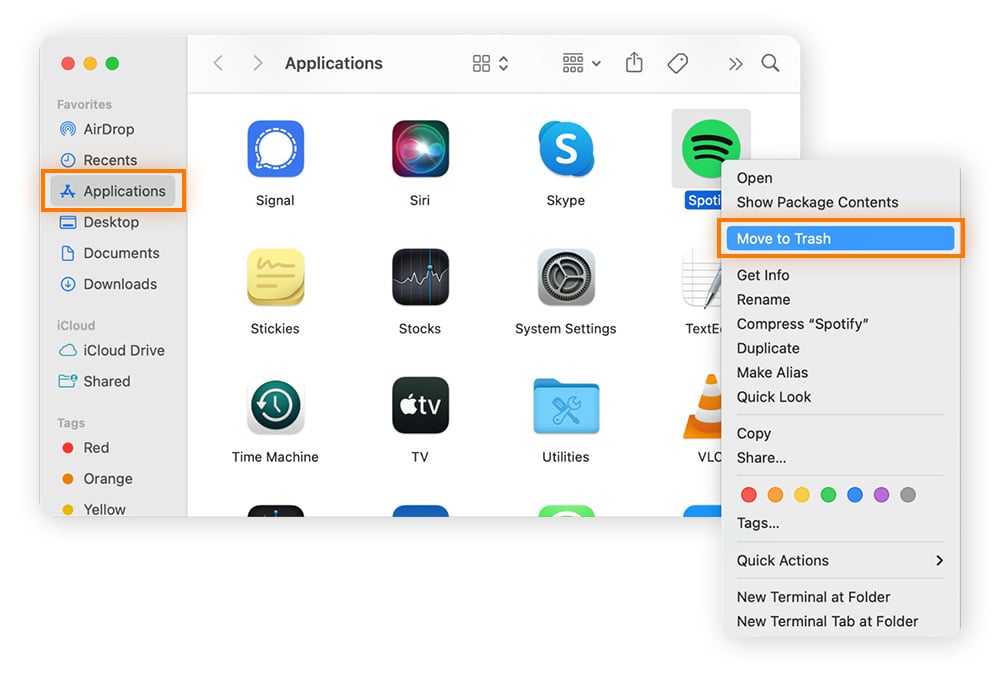Screen dimensions: 1000x678
Task: Click the Share toolbar icon
Action: pyautogui.click(x=634, y=63)
